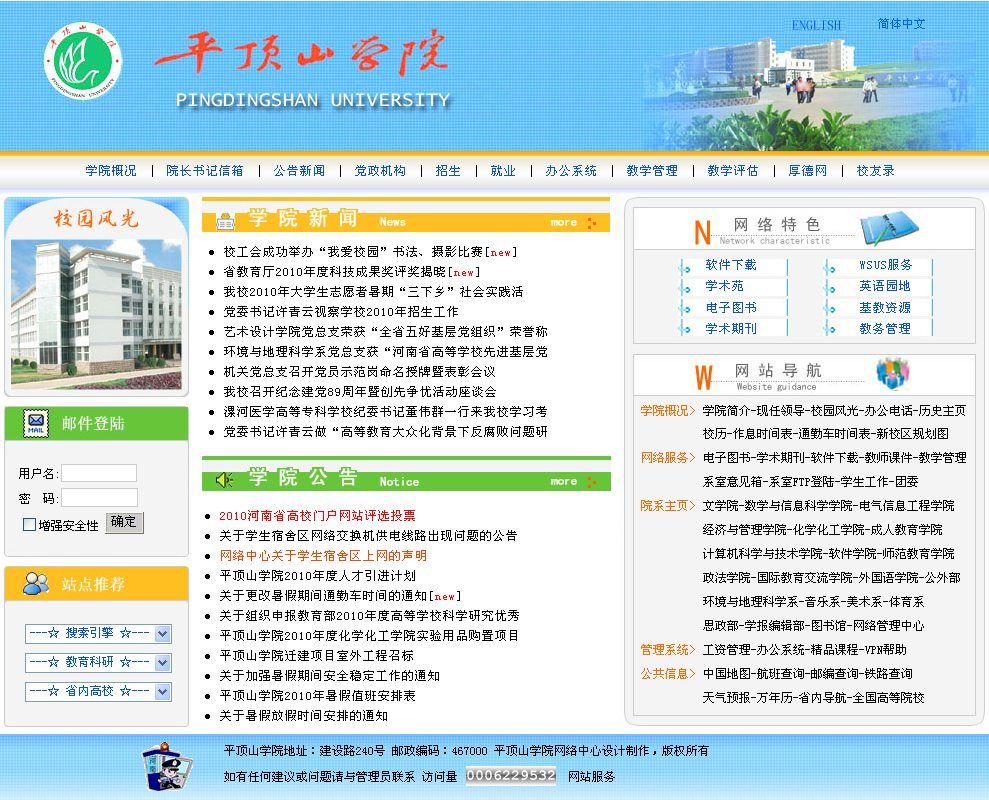Screen dimensions: 989x800
Task: Select 招生 from the navigation bar
Action: coord(448,171)
